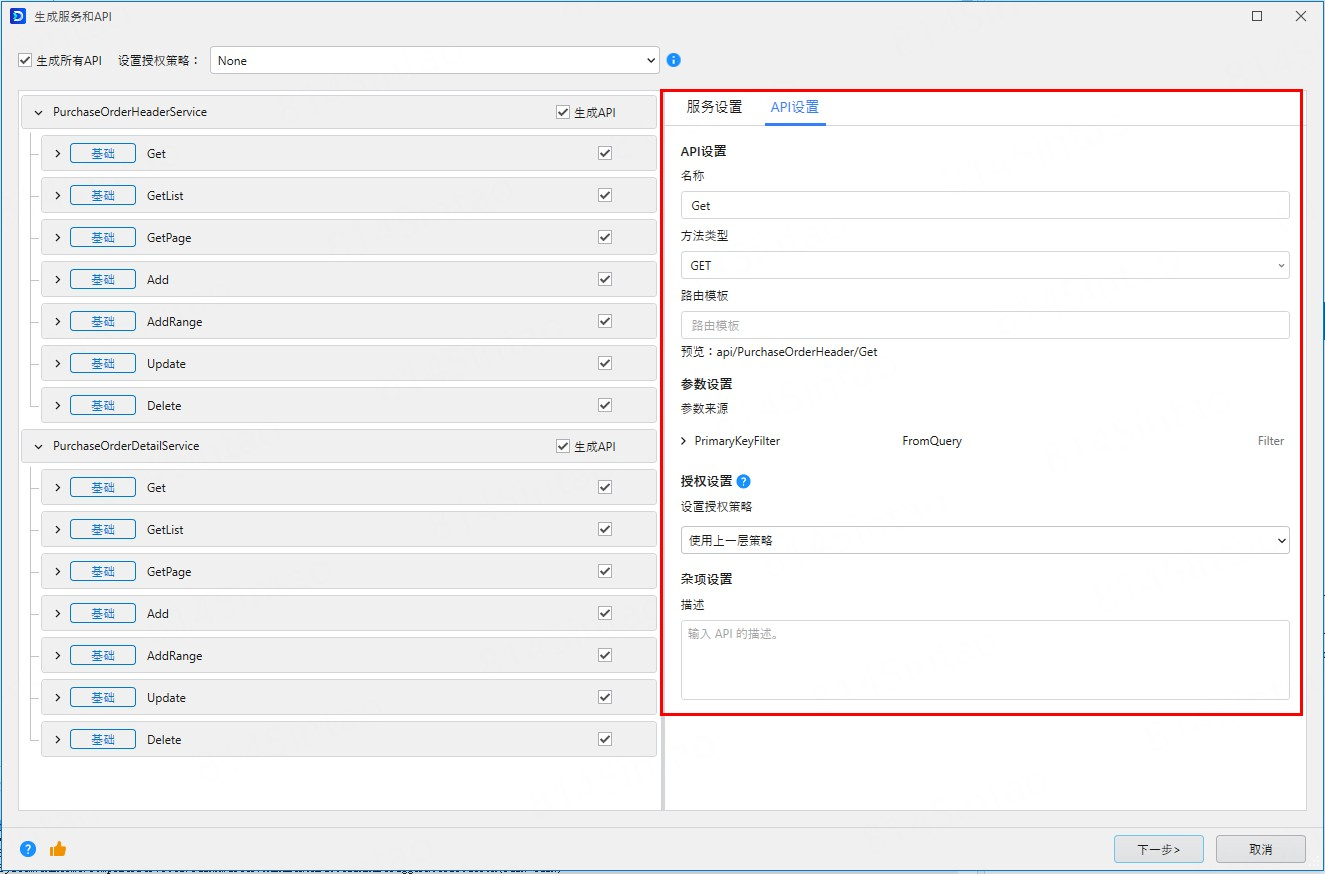Collapse the PurchaseOrderDetailService tree node

(39, 446)
